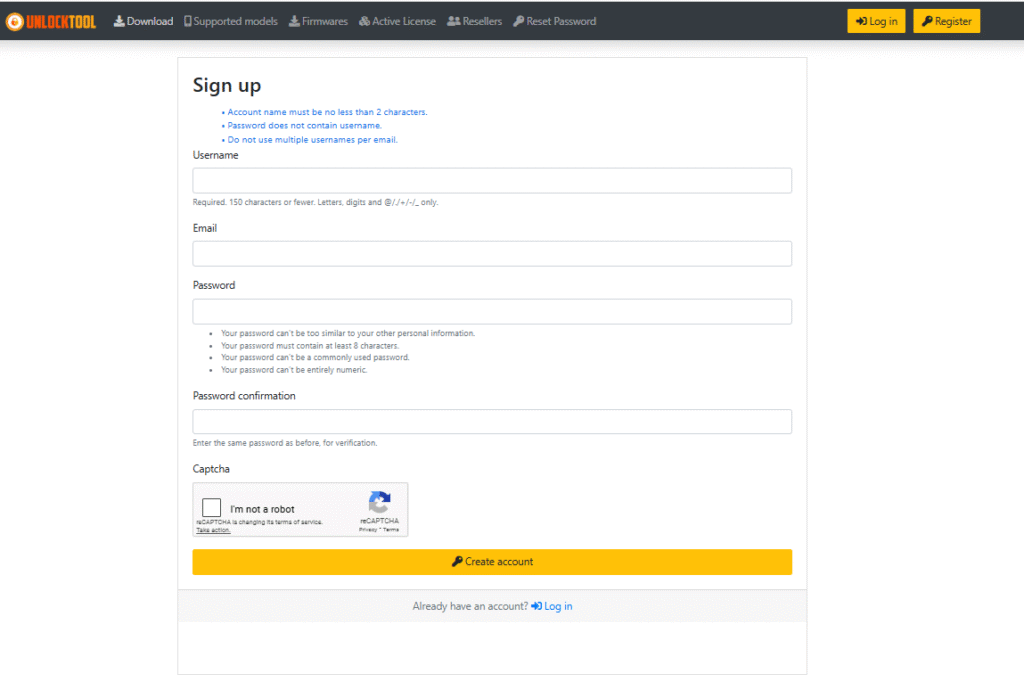The image size is (1024, 682).
Task: Submit with Create account button
Action: coord(492,562)
